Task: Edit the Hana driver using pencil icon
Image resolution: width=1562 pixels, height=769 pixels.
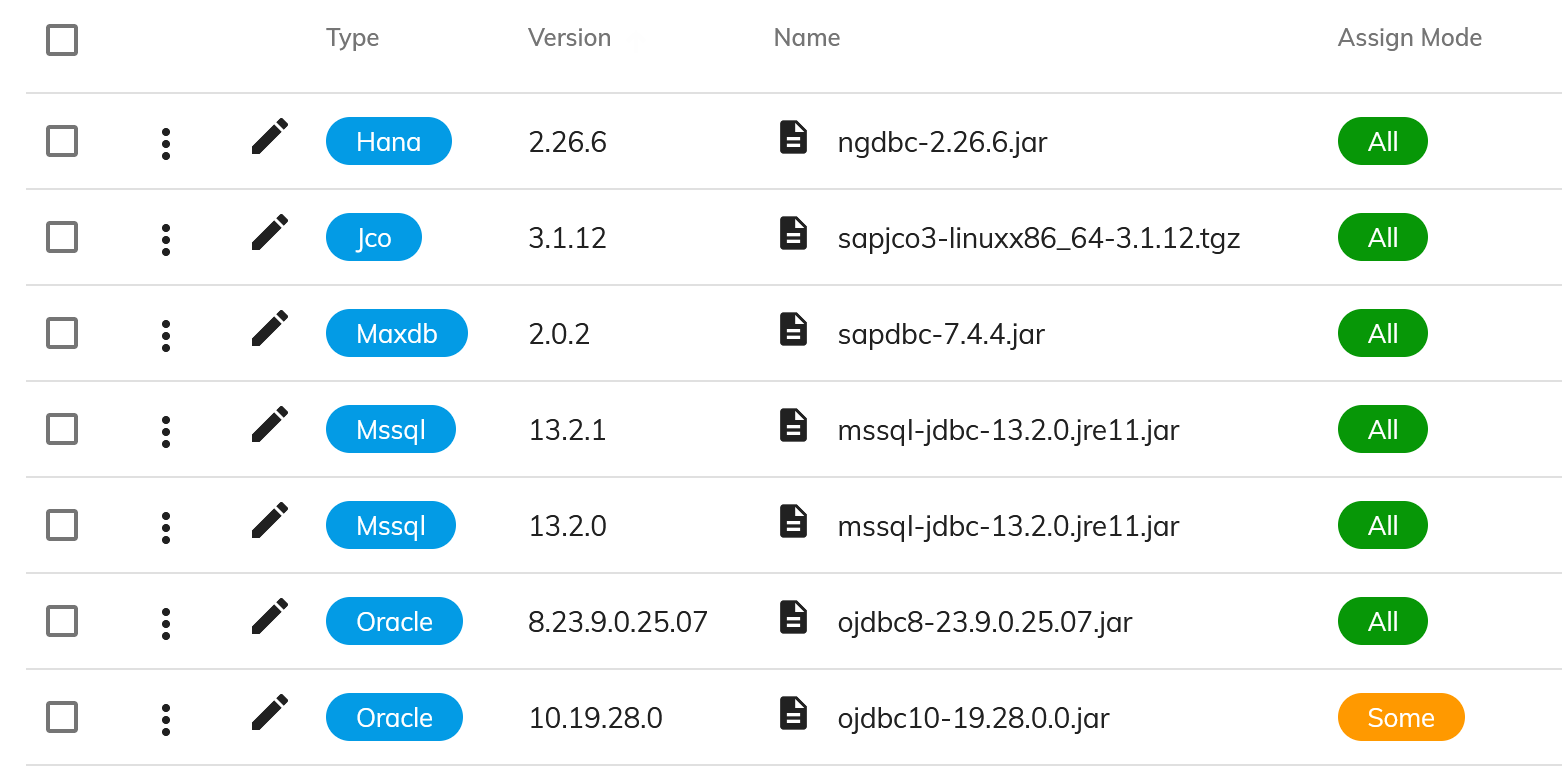Action: 270,137
